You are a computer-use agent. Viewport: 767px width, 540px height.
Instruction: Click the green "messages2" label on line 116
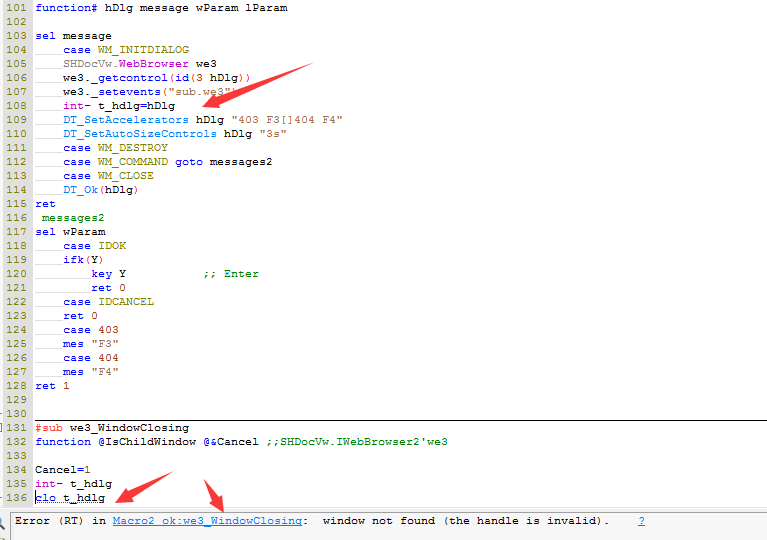73,218
